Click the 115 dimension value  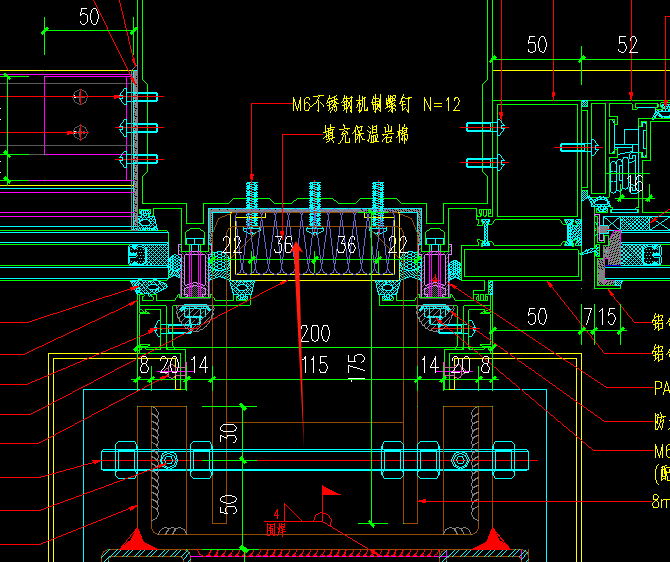pos(314,366)
